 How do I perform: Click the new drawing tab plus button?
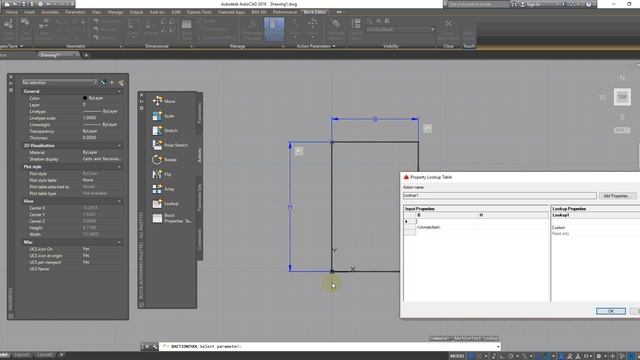click(x=86, y=55)
